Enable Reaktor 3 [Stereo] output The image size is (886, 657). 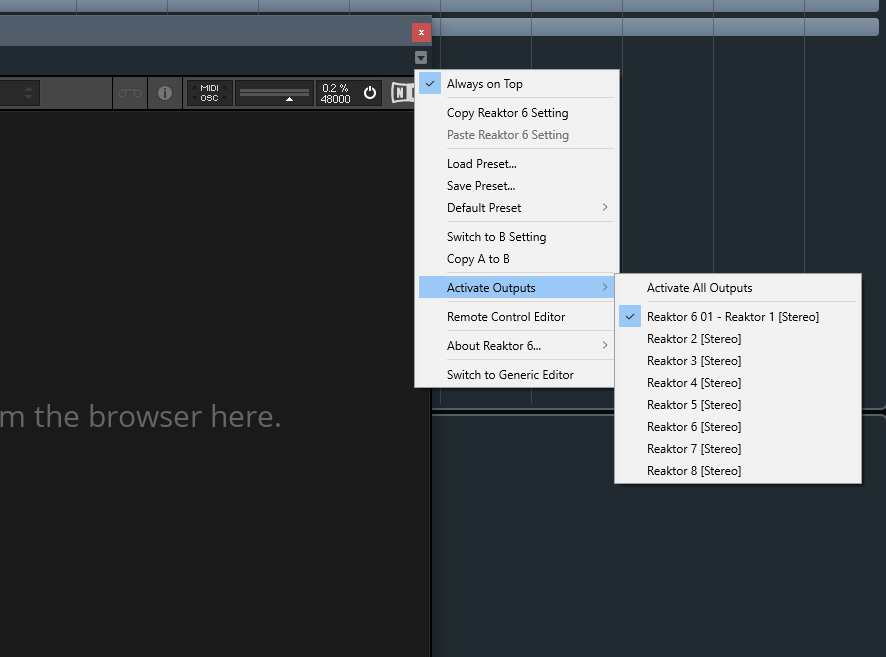point(738,360)
